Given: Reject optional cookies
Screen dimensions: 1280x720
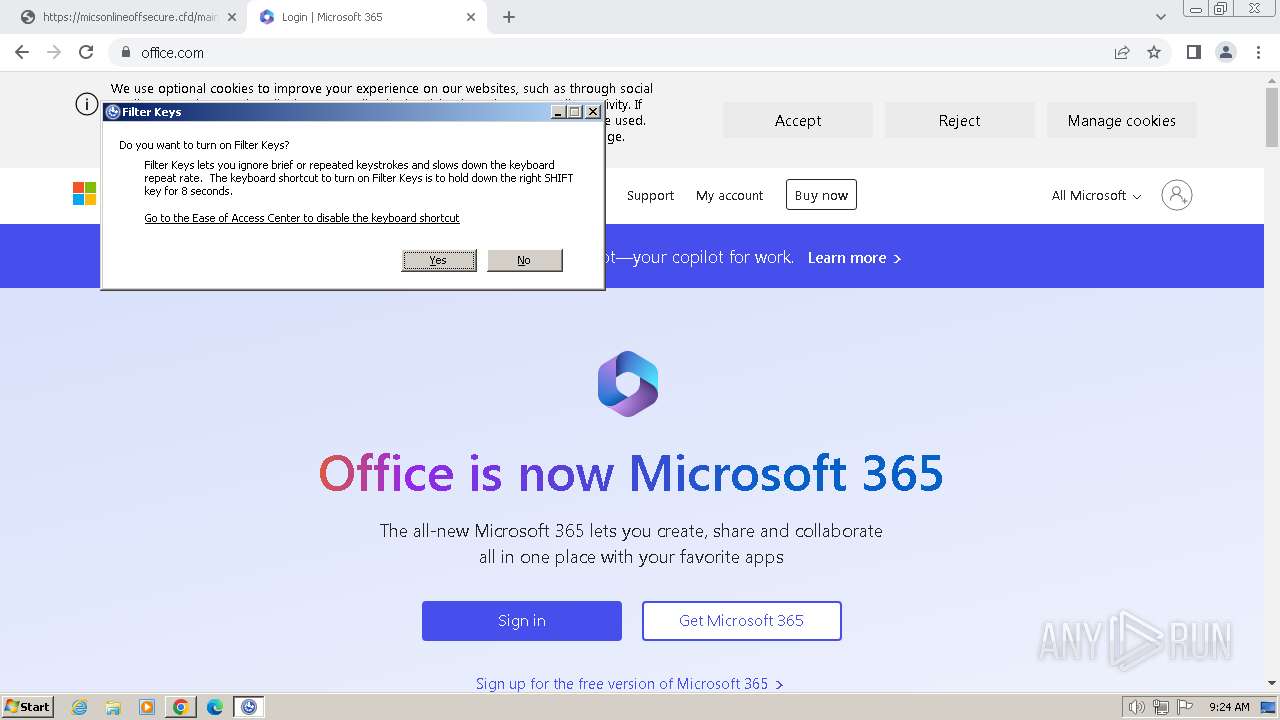Looking at the screenshot, I should tap(960, 120).
